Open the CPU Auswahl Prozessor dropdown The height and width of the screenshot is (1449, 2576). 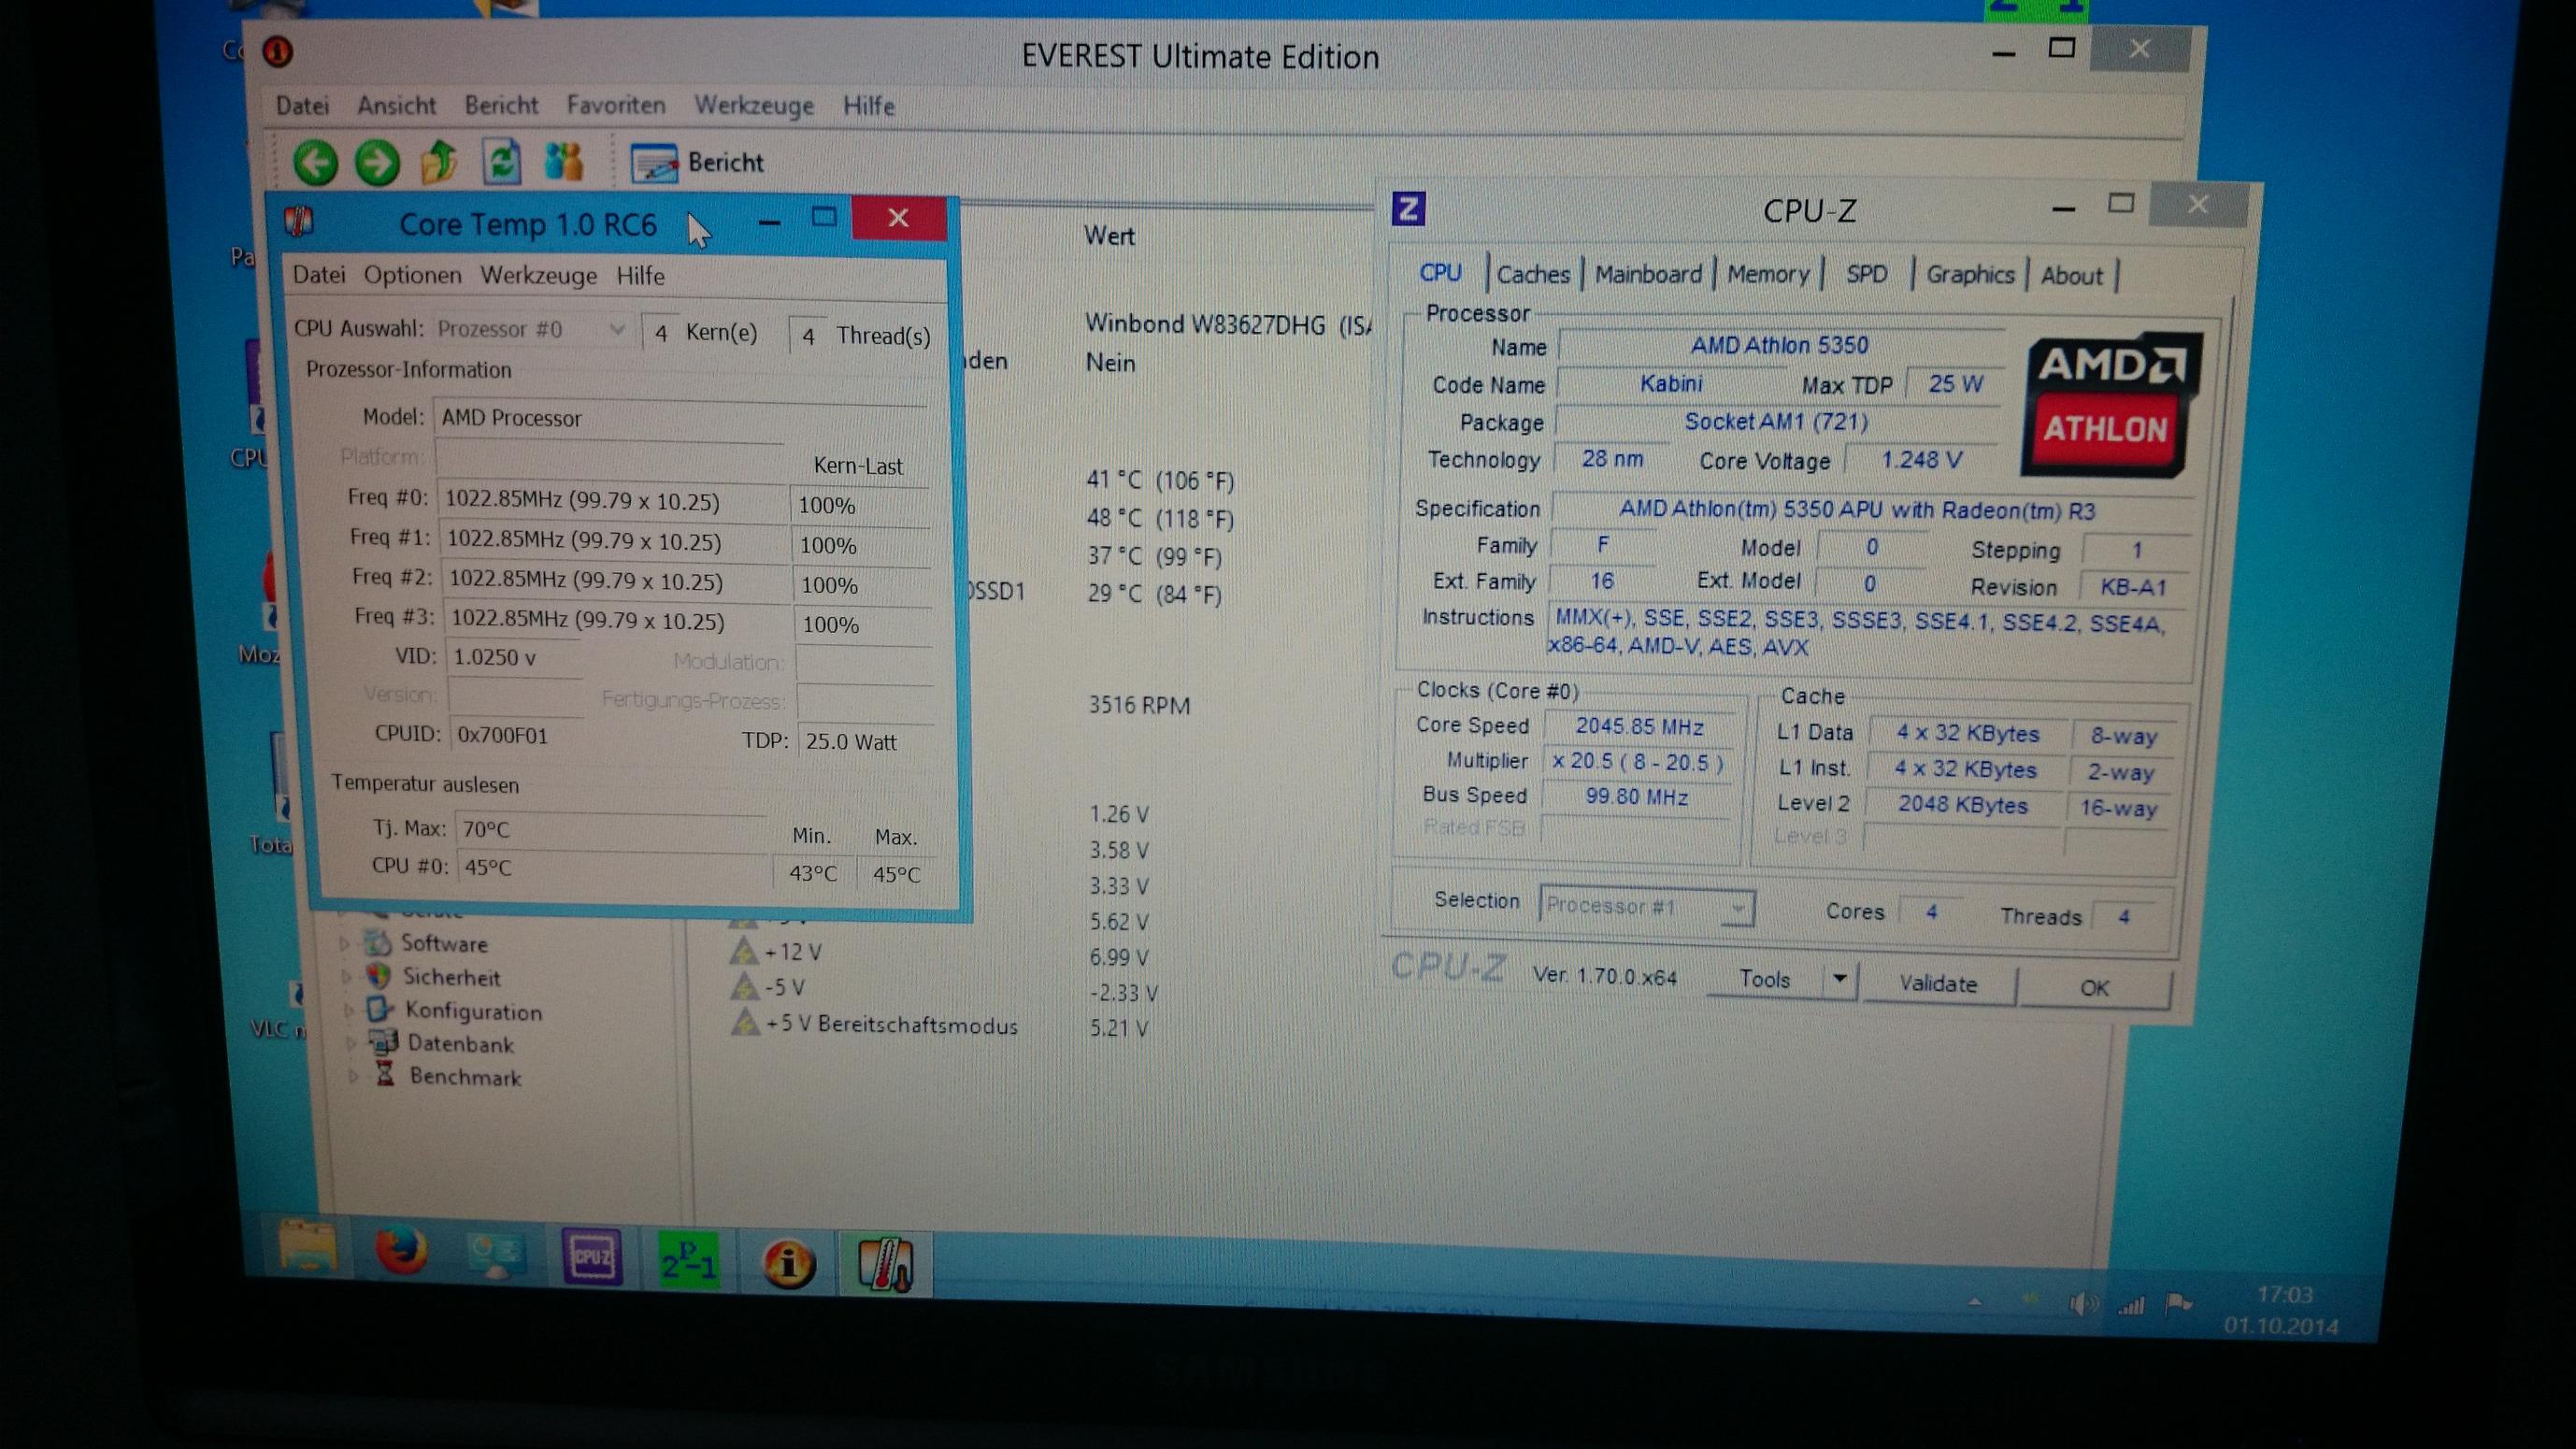point(617,329)
